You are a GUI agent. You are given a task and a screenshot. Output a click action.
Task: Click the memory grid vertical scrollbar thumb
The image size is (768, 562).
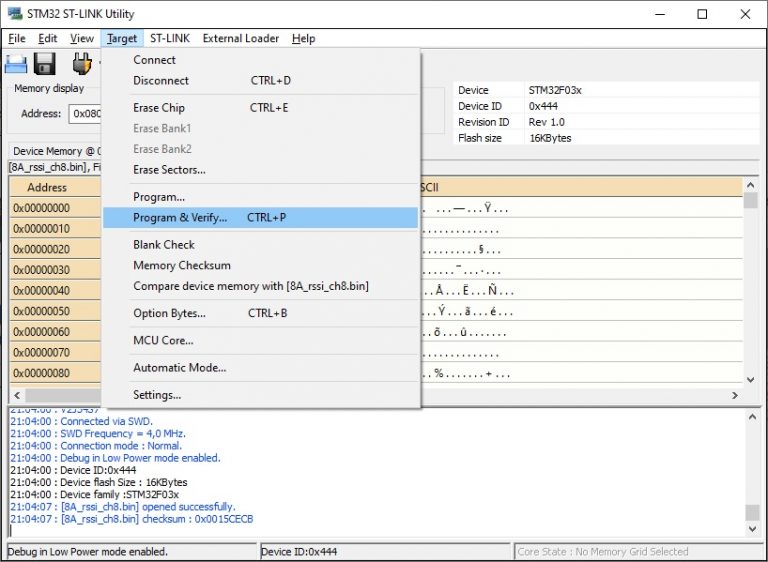point(750,200)
